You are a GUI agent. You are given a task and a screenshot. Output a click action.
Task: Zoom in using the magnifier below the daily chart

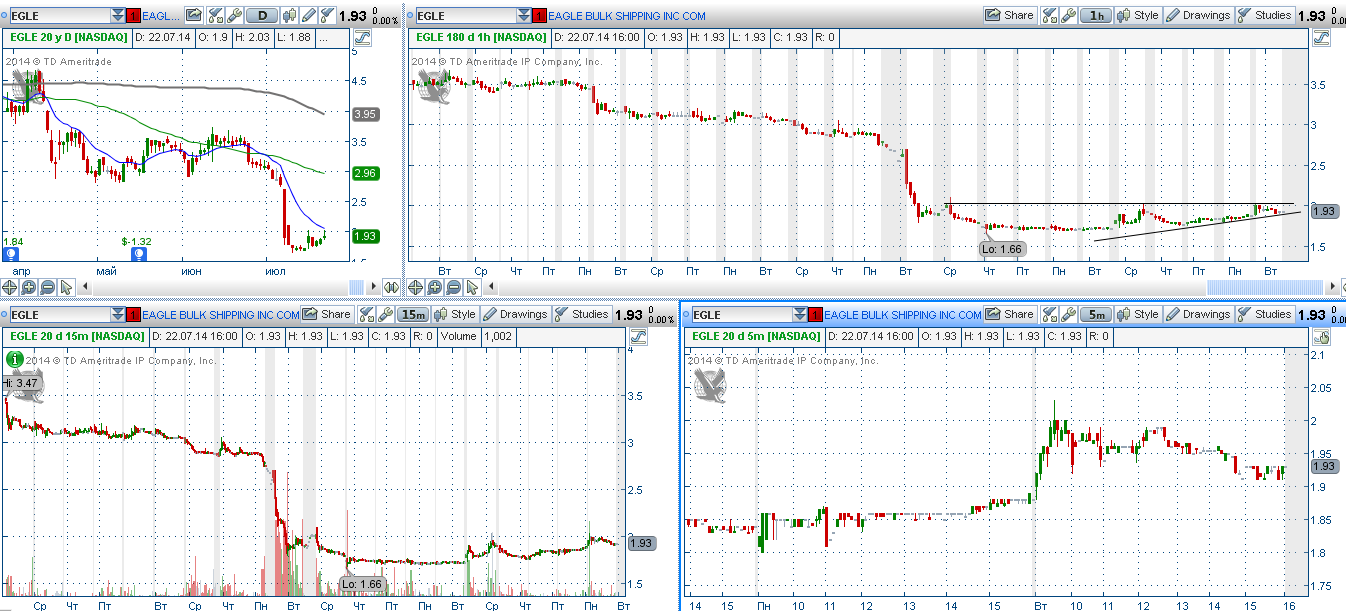pyautogui.click(x=28, y=287)
